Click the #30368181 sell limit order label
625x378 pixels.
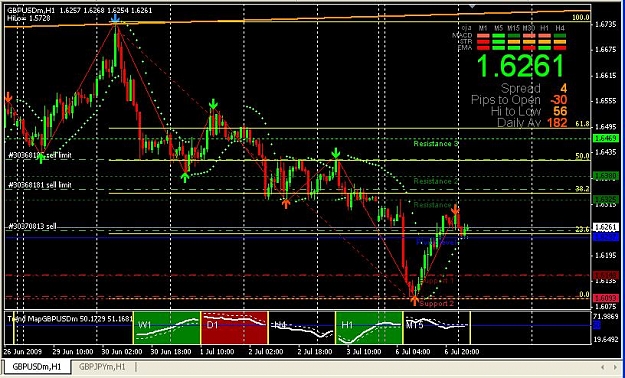(x=40, y=185)
